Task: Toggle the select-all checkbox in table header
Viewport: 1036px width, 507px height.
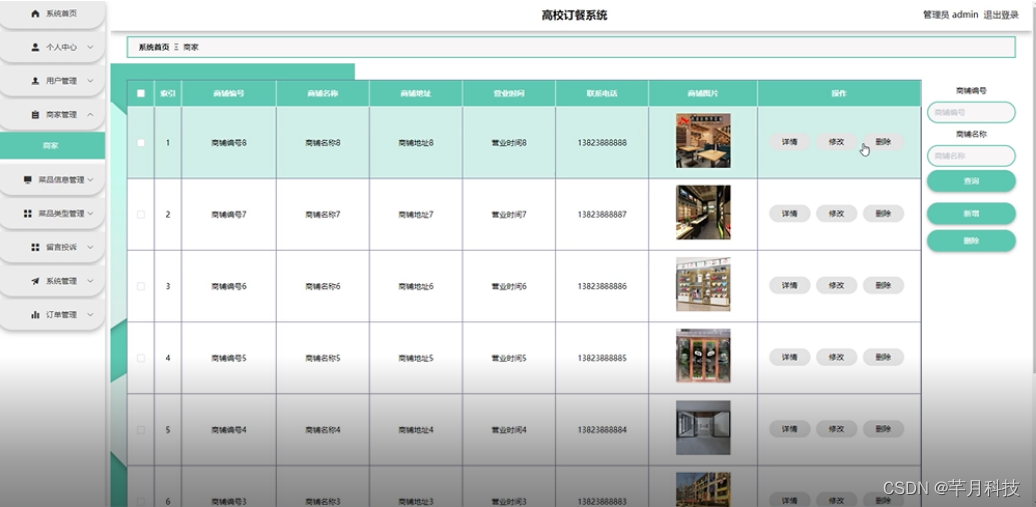Action: click(141, 93)
